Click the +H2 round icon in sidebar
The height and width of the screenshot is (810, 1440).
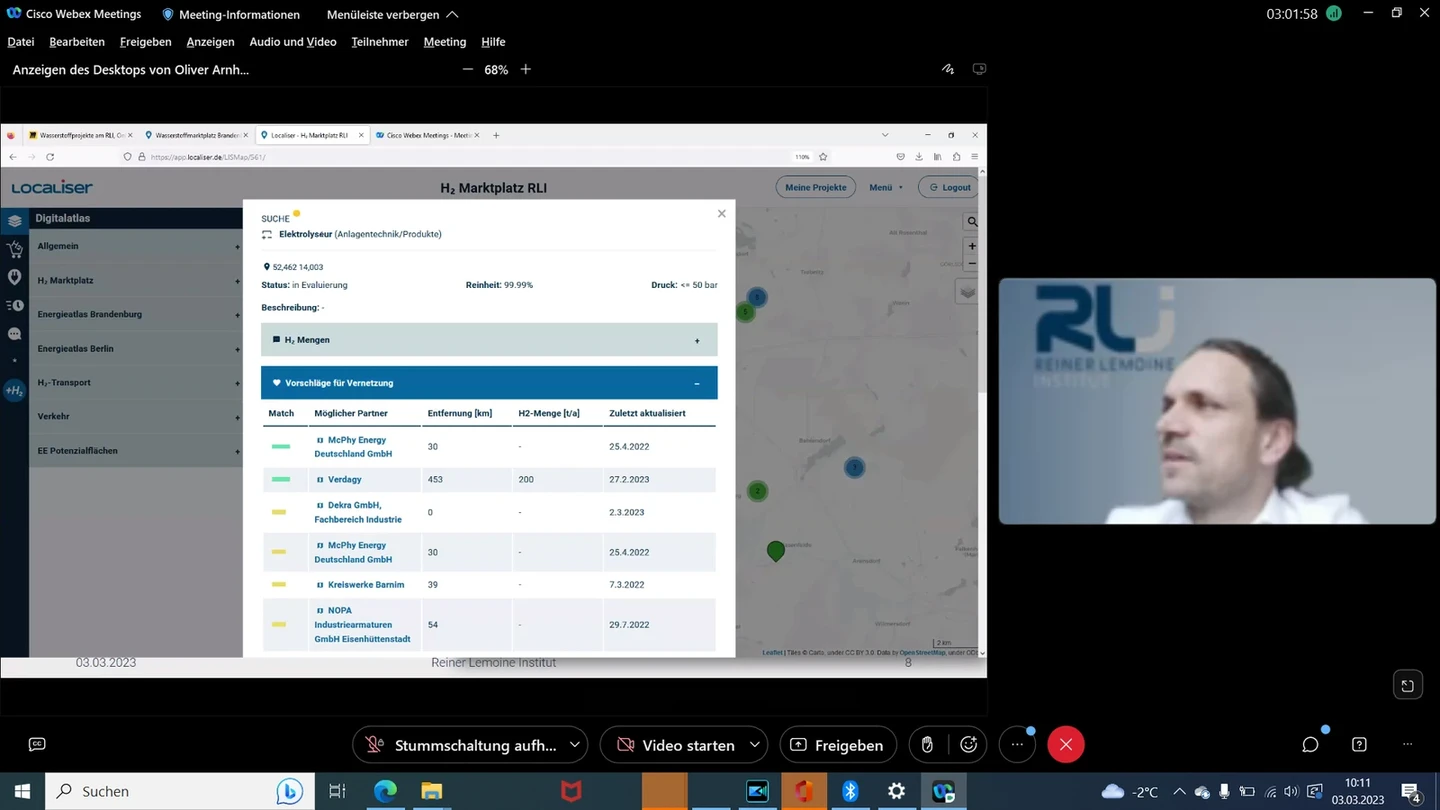pyautogui.click(x=14, y=391)
